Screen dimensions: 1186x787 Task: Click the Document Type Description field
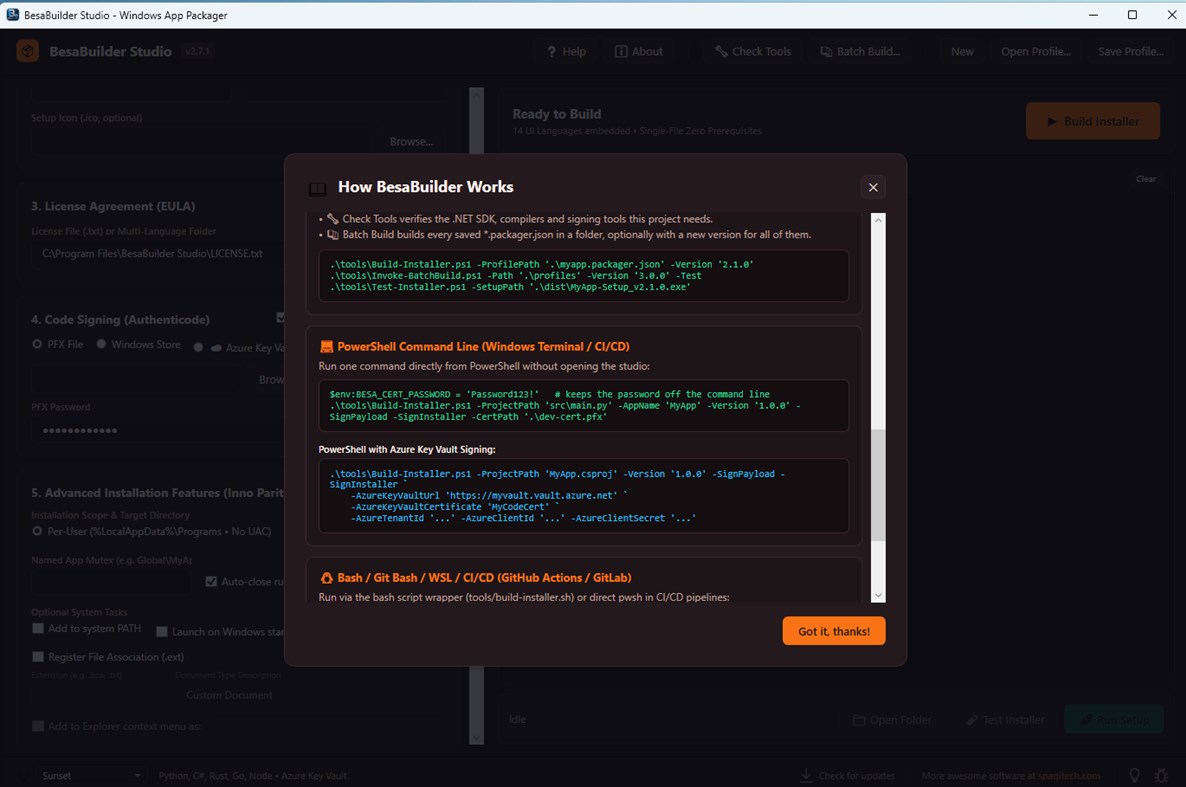click(x=231, y=695)
